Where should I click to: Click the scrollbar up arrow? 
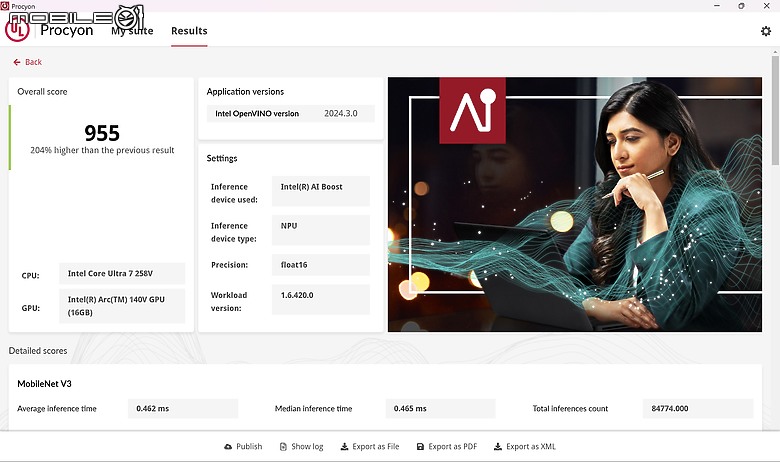click(x=775, y=51)
